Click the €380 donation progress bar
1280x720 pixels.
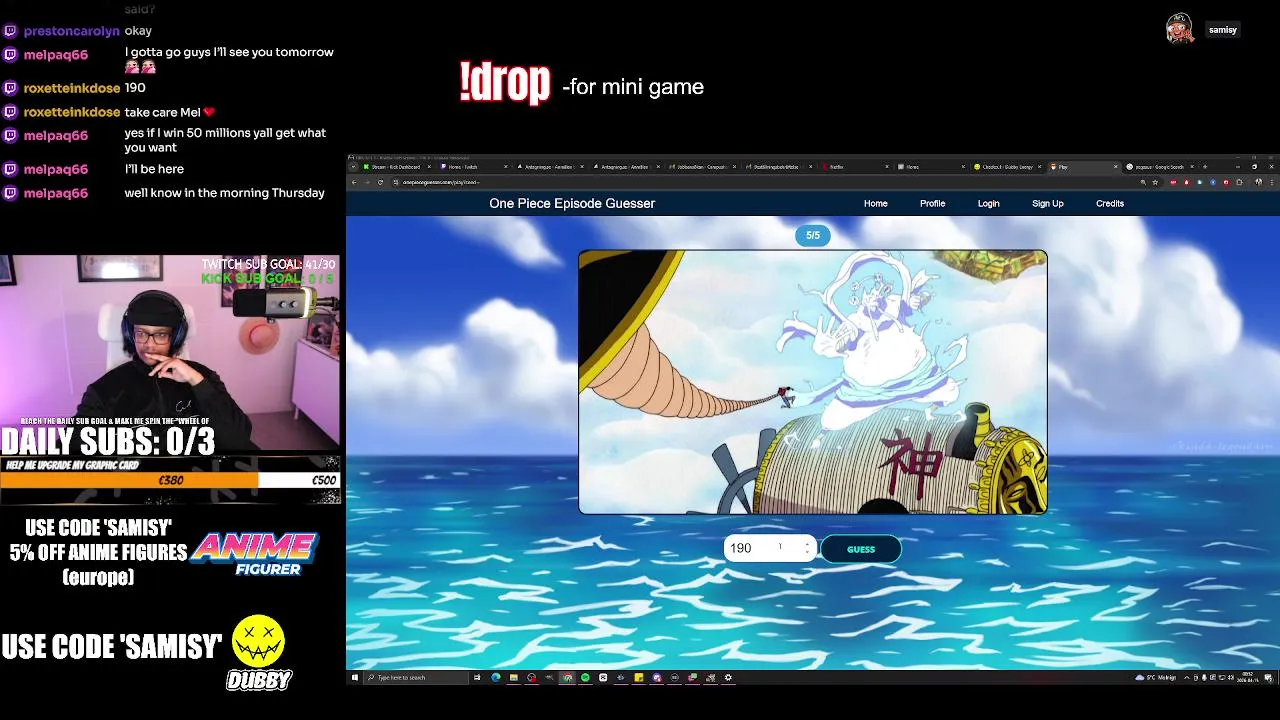(x=170, y=480)
